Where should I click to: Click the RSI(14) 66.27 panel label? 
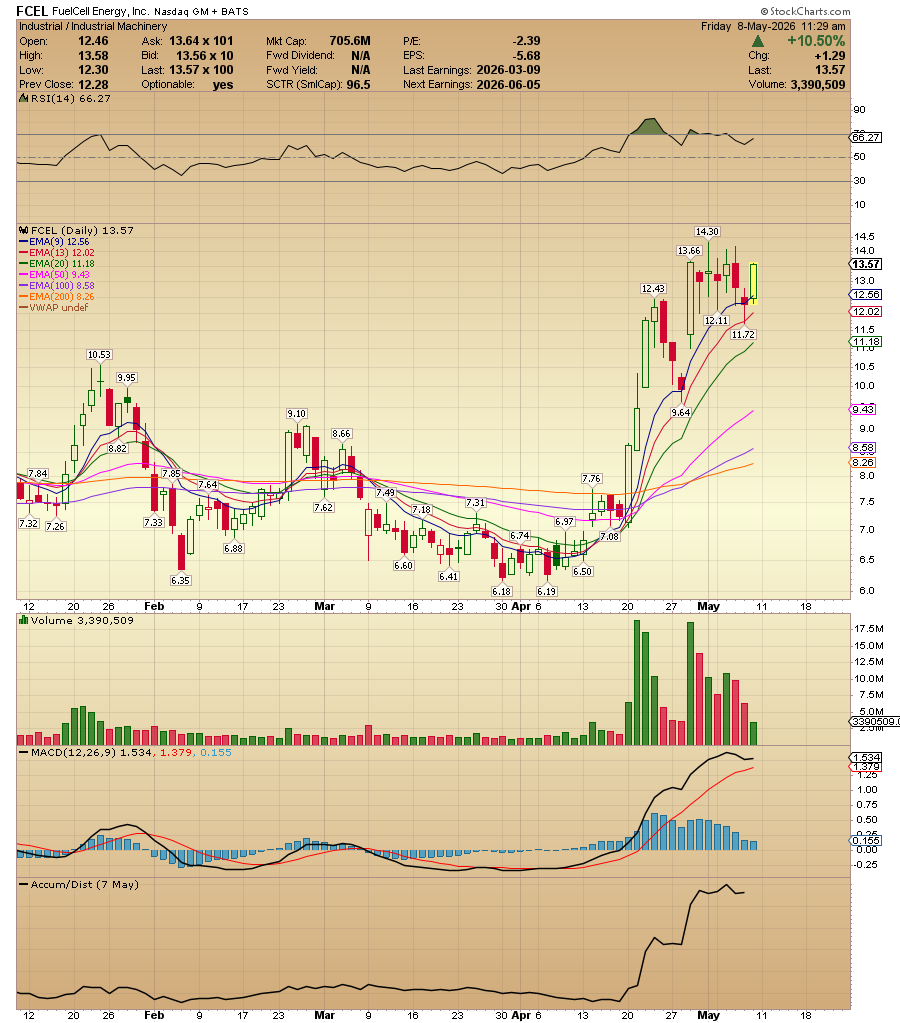click(x=70, y=99)
